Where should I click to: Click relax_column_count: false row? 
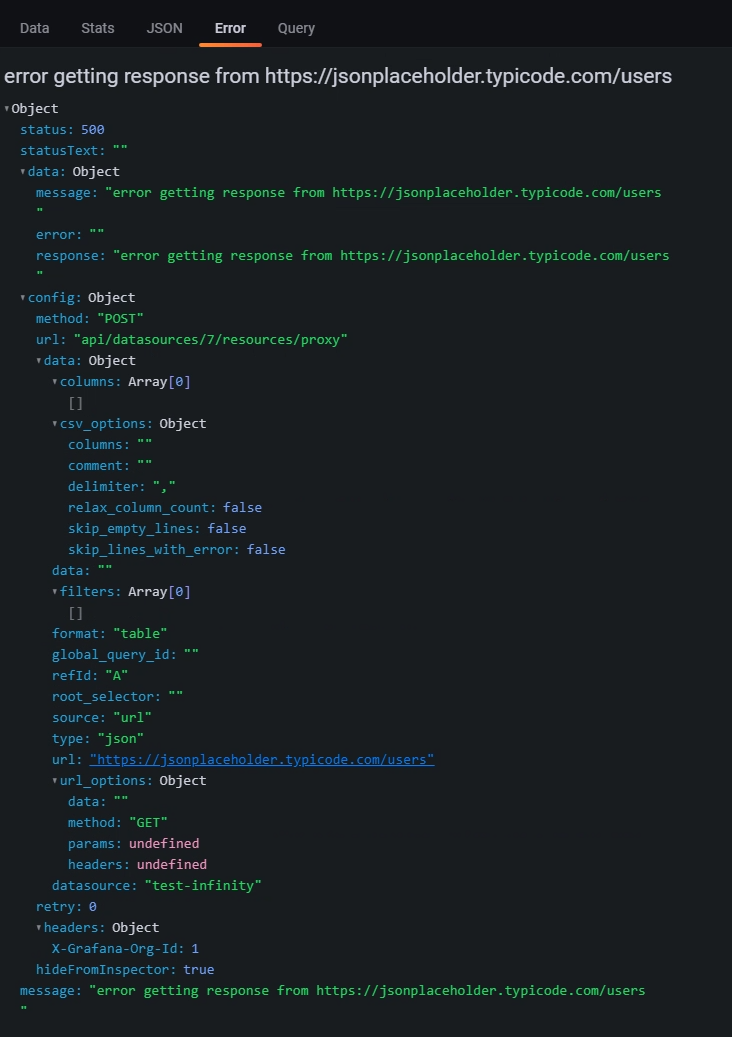(x=165, y=508)
